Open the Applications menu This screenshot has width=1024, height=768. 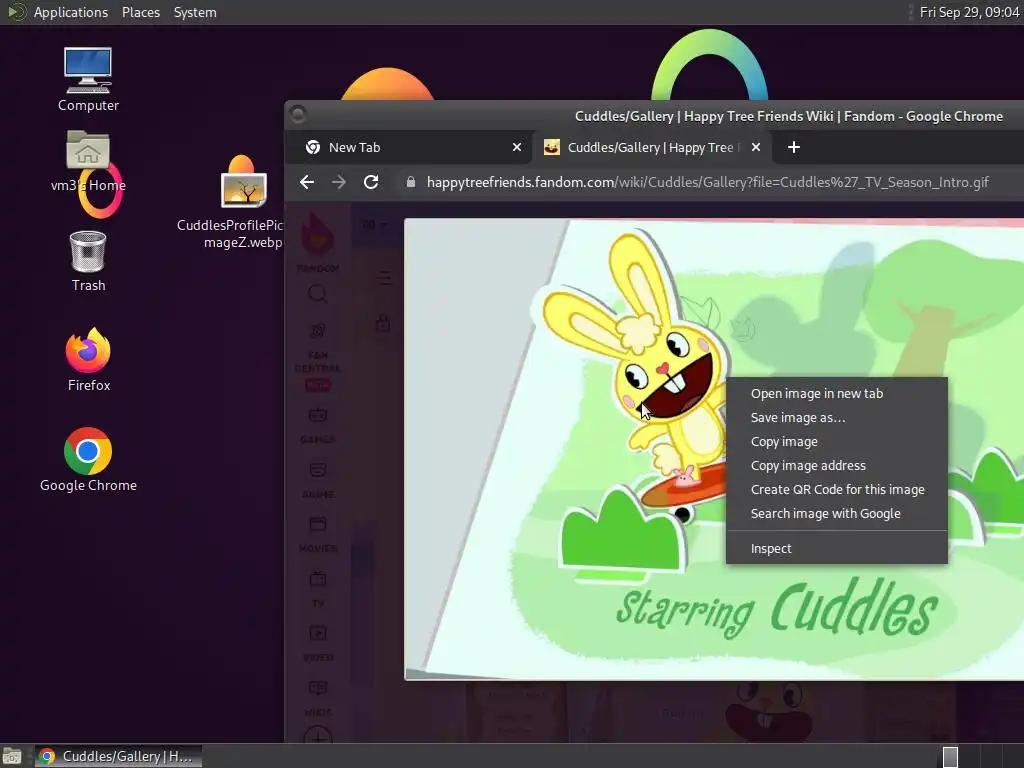[x=71, y=12]
